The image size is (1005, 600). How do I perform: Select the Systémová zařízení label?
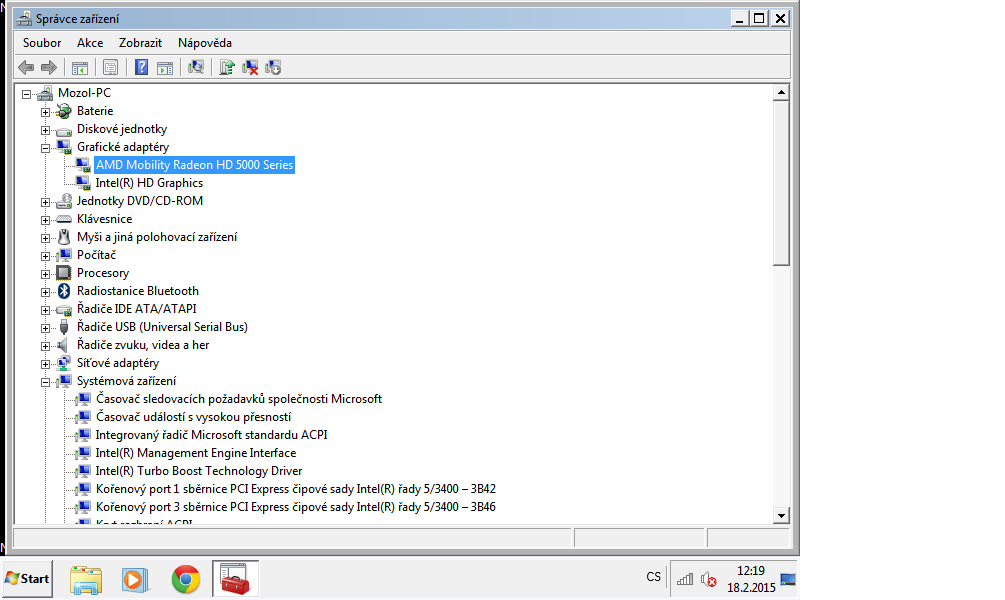tap(126, 381)
